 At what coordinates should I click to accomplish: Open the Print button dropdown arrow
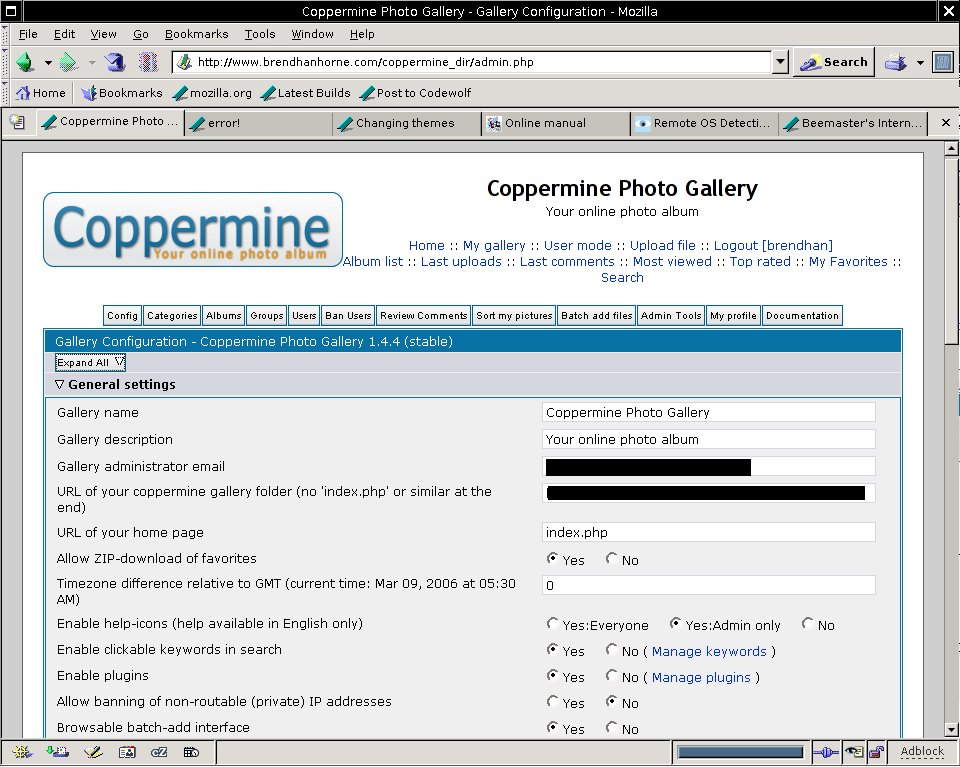pyautogui.click(x=920, y=62)
